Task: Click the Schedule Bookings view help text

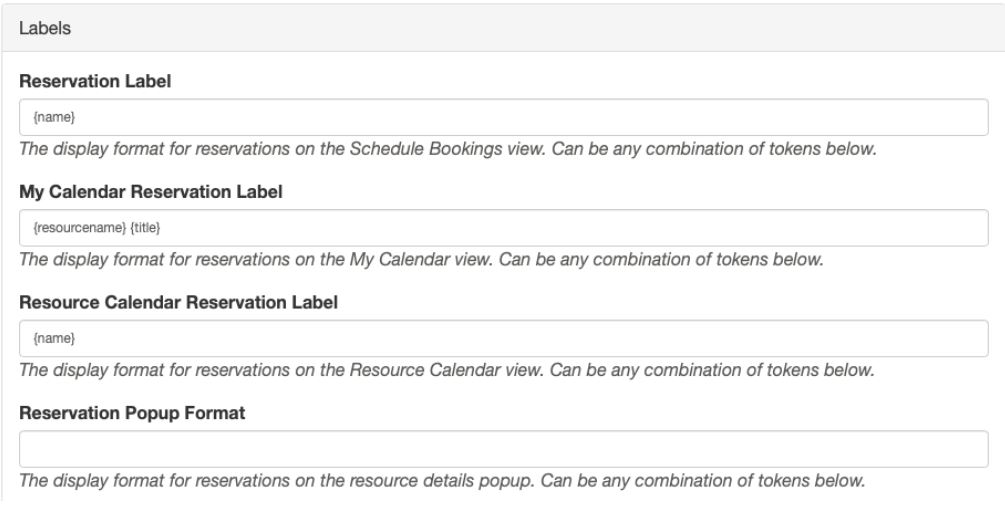Action: click(x=450, y=150)
